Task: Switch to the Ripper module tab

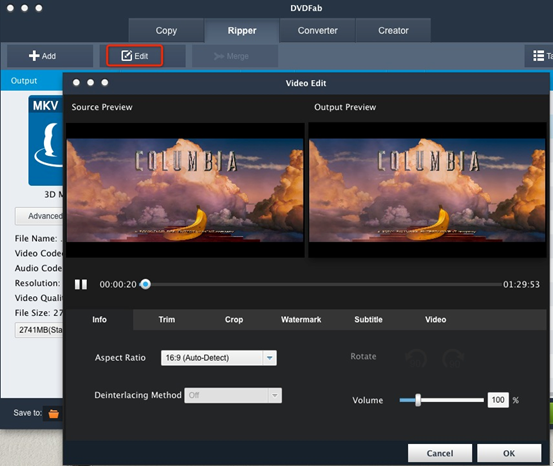Action: (242, 31)
